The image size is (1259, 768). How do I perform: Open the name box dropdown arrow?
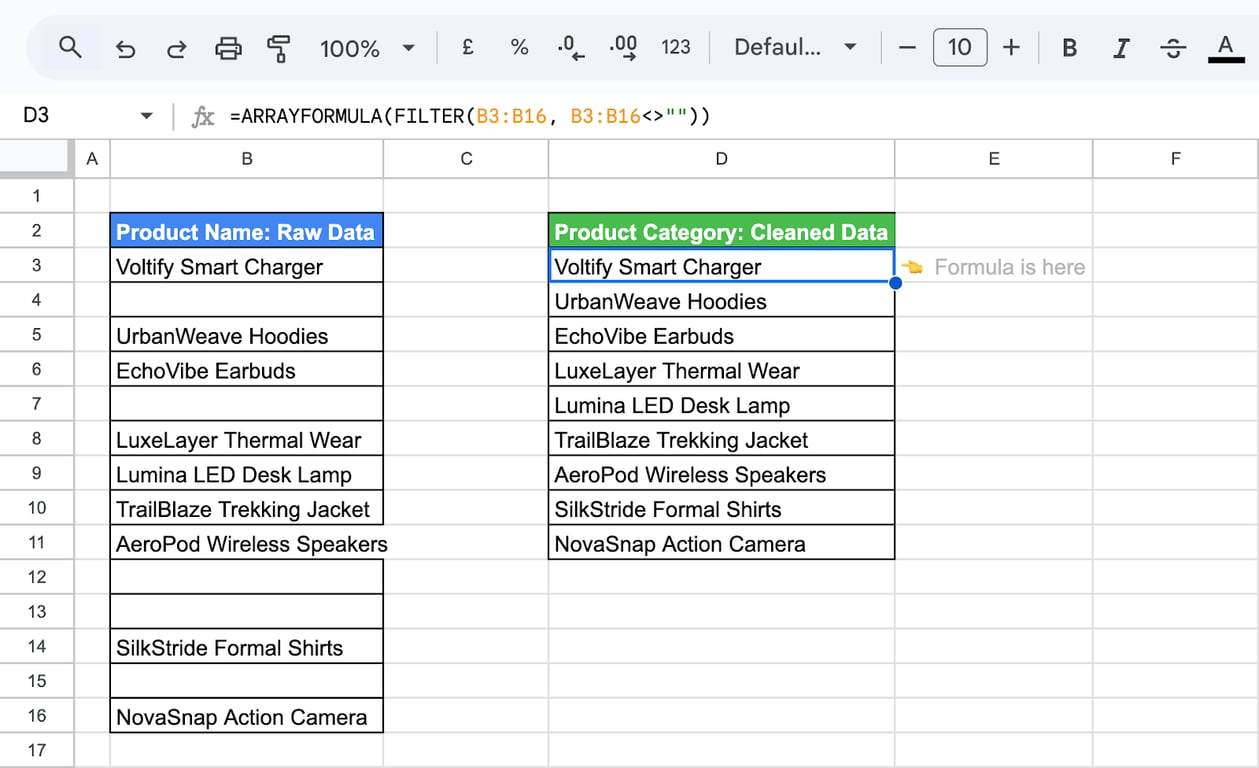(147, 116)
